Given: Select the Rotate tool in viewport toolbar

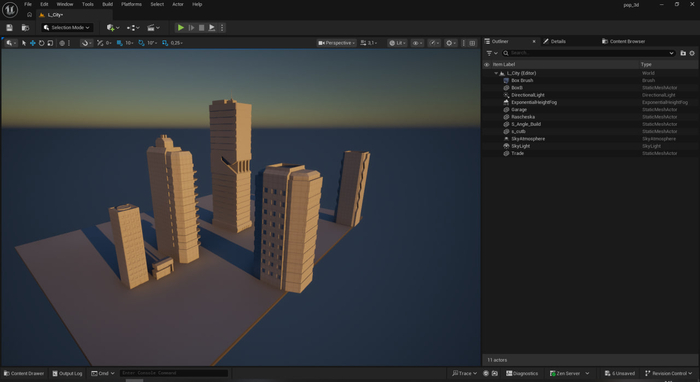Looking at the screenshot, I should coord(42,43).
